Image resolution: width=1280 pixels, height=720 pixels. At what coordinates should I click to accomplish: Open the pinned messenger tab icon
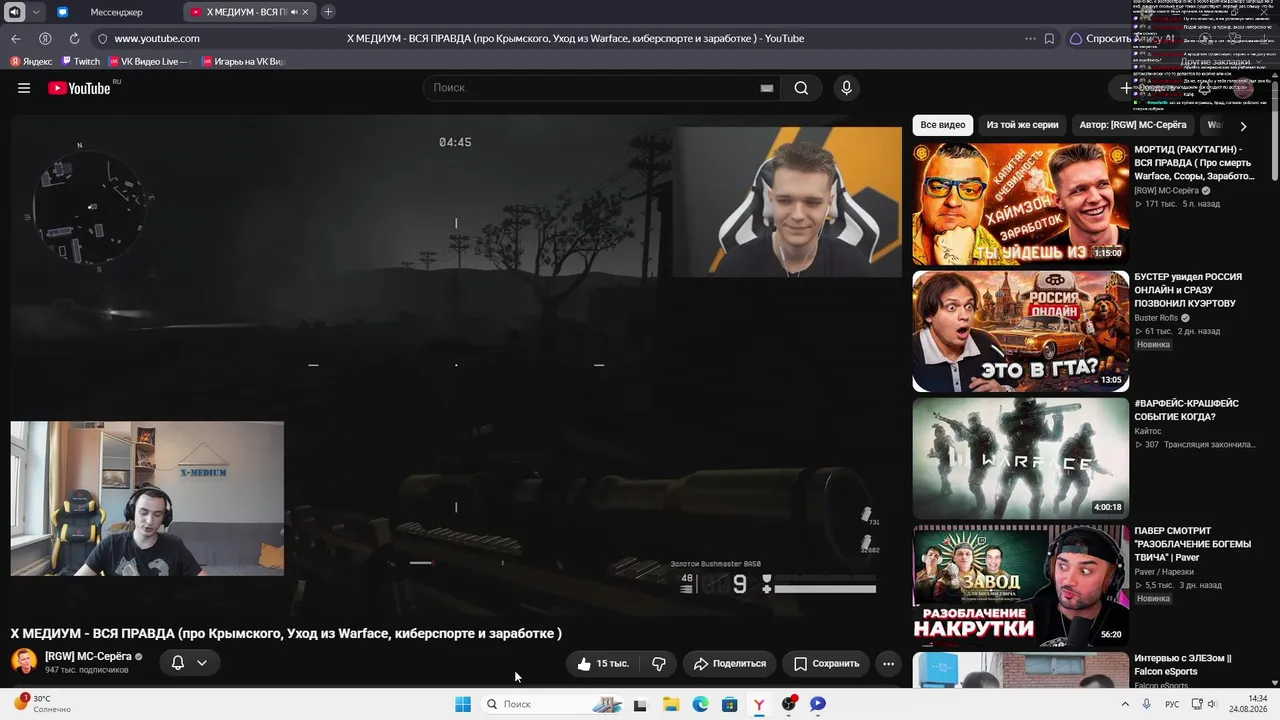coord(62,12)
